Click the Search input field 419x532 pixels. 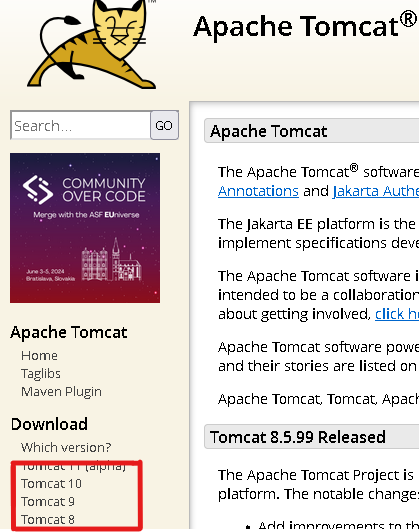point(81,125)
